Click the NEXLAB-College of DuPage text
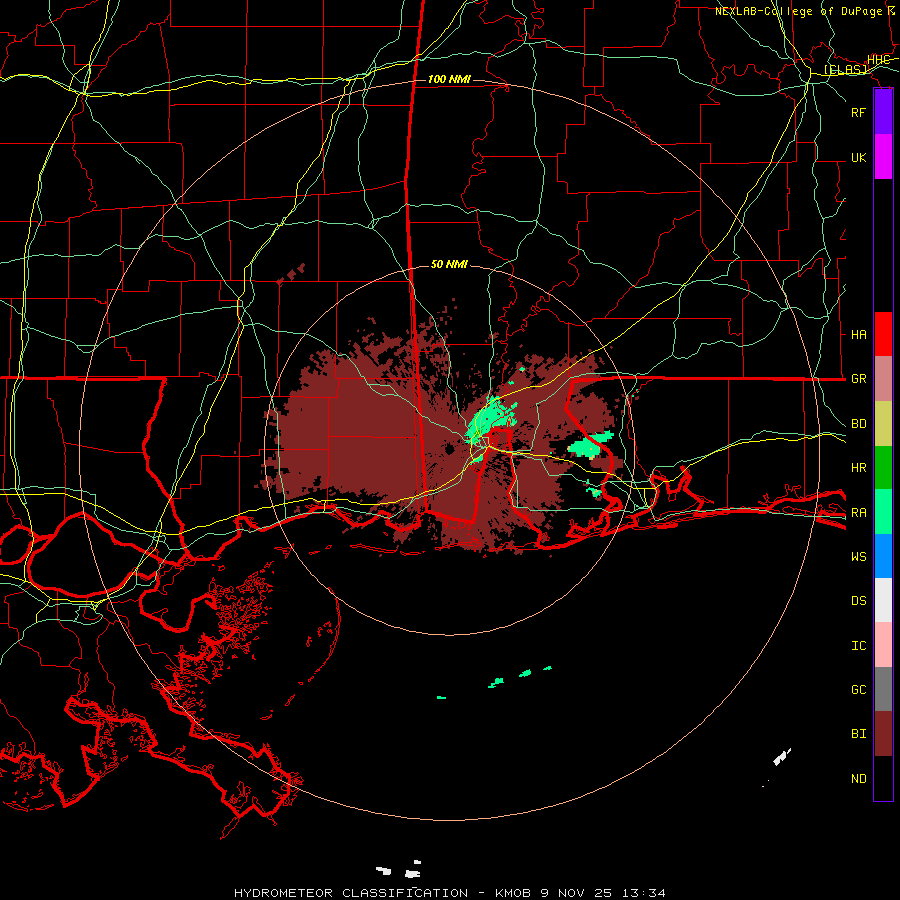The image size is (900, 900). 798,11
